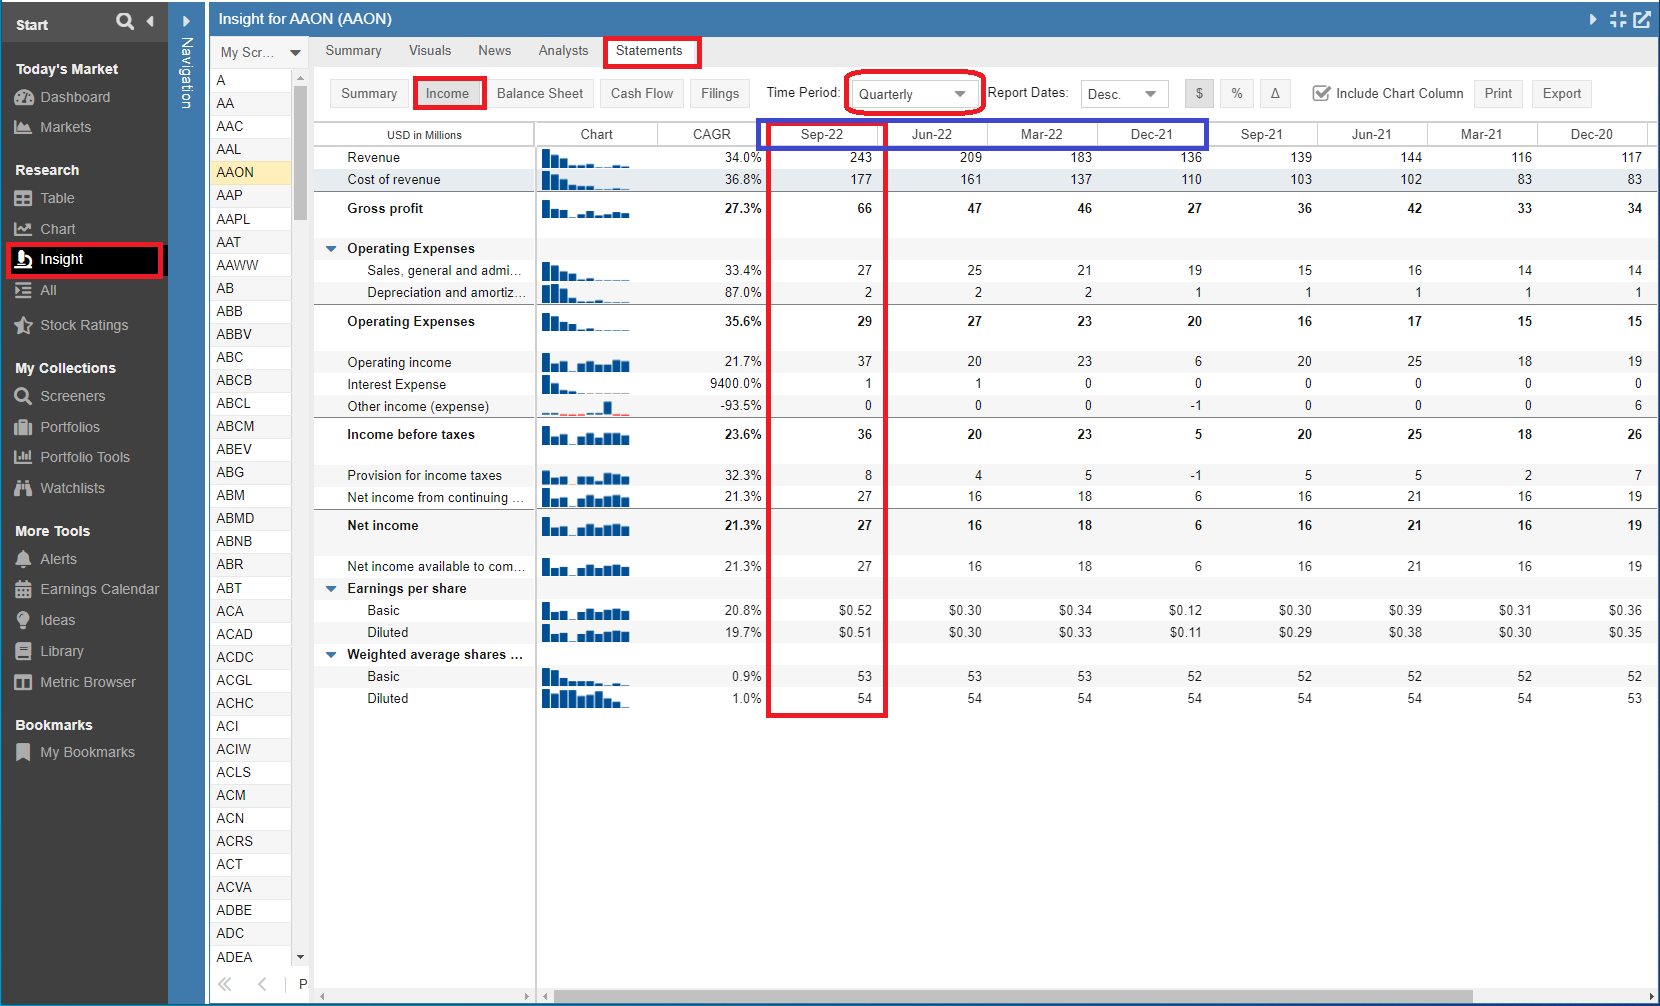1660x1006 pixels.
Task: Collapse the Weighted average shares group
Action: 331,654
